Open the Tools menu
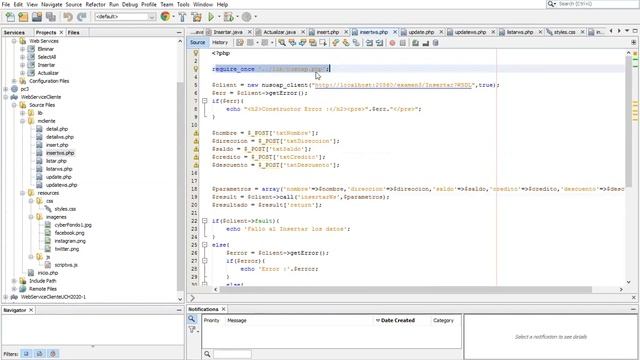Viewport: 640px width, 360px height. pyautogui.click(x=183, y=4)
